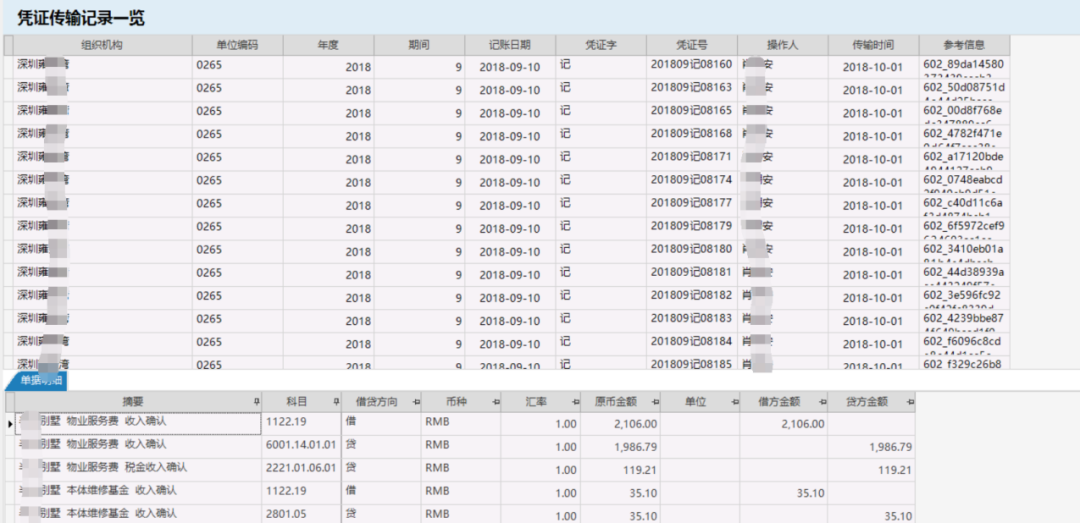Click 2,106.00 in the 原币金额 column

pyautogui.click(x=621, y=424)
